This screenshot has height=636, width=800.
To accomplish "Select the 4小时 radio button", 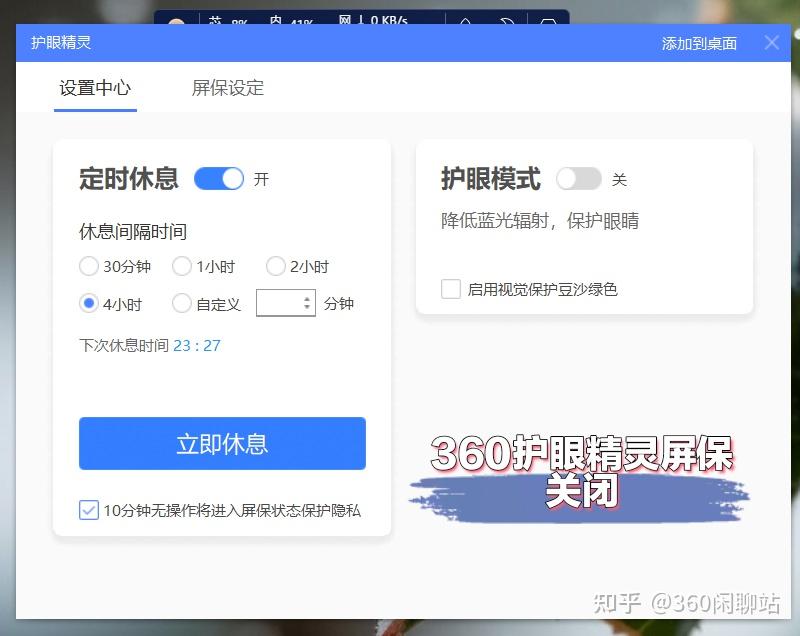I will 89,303.
